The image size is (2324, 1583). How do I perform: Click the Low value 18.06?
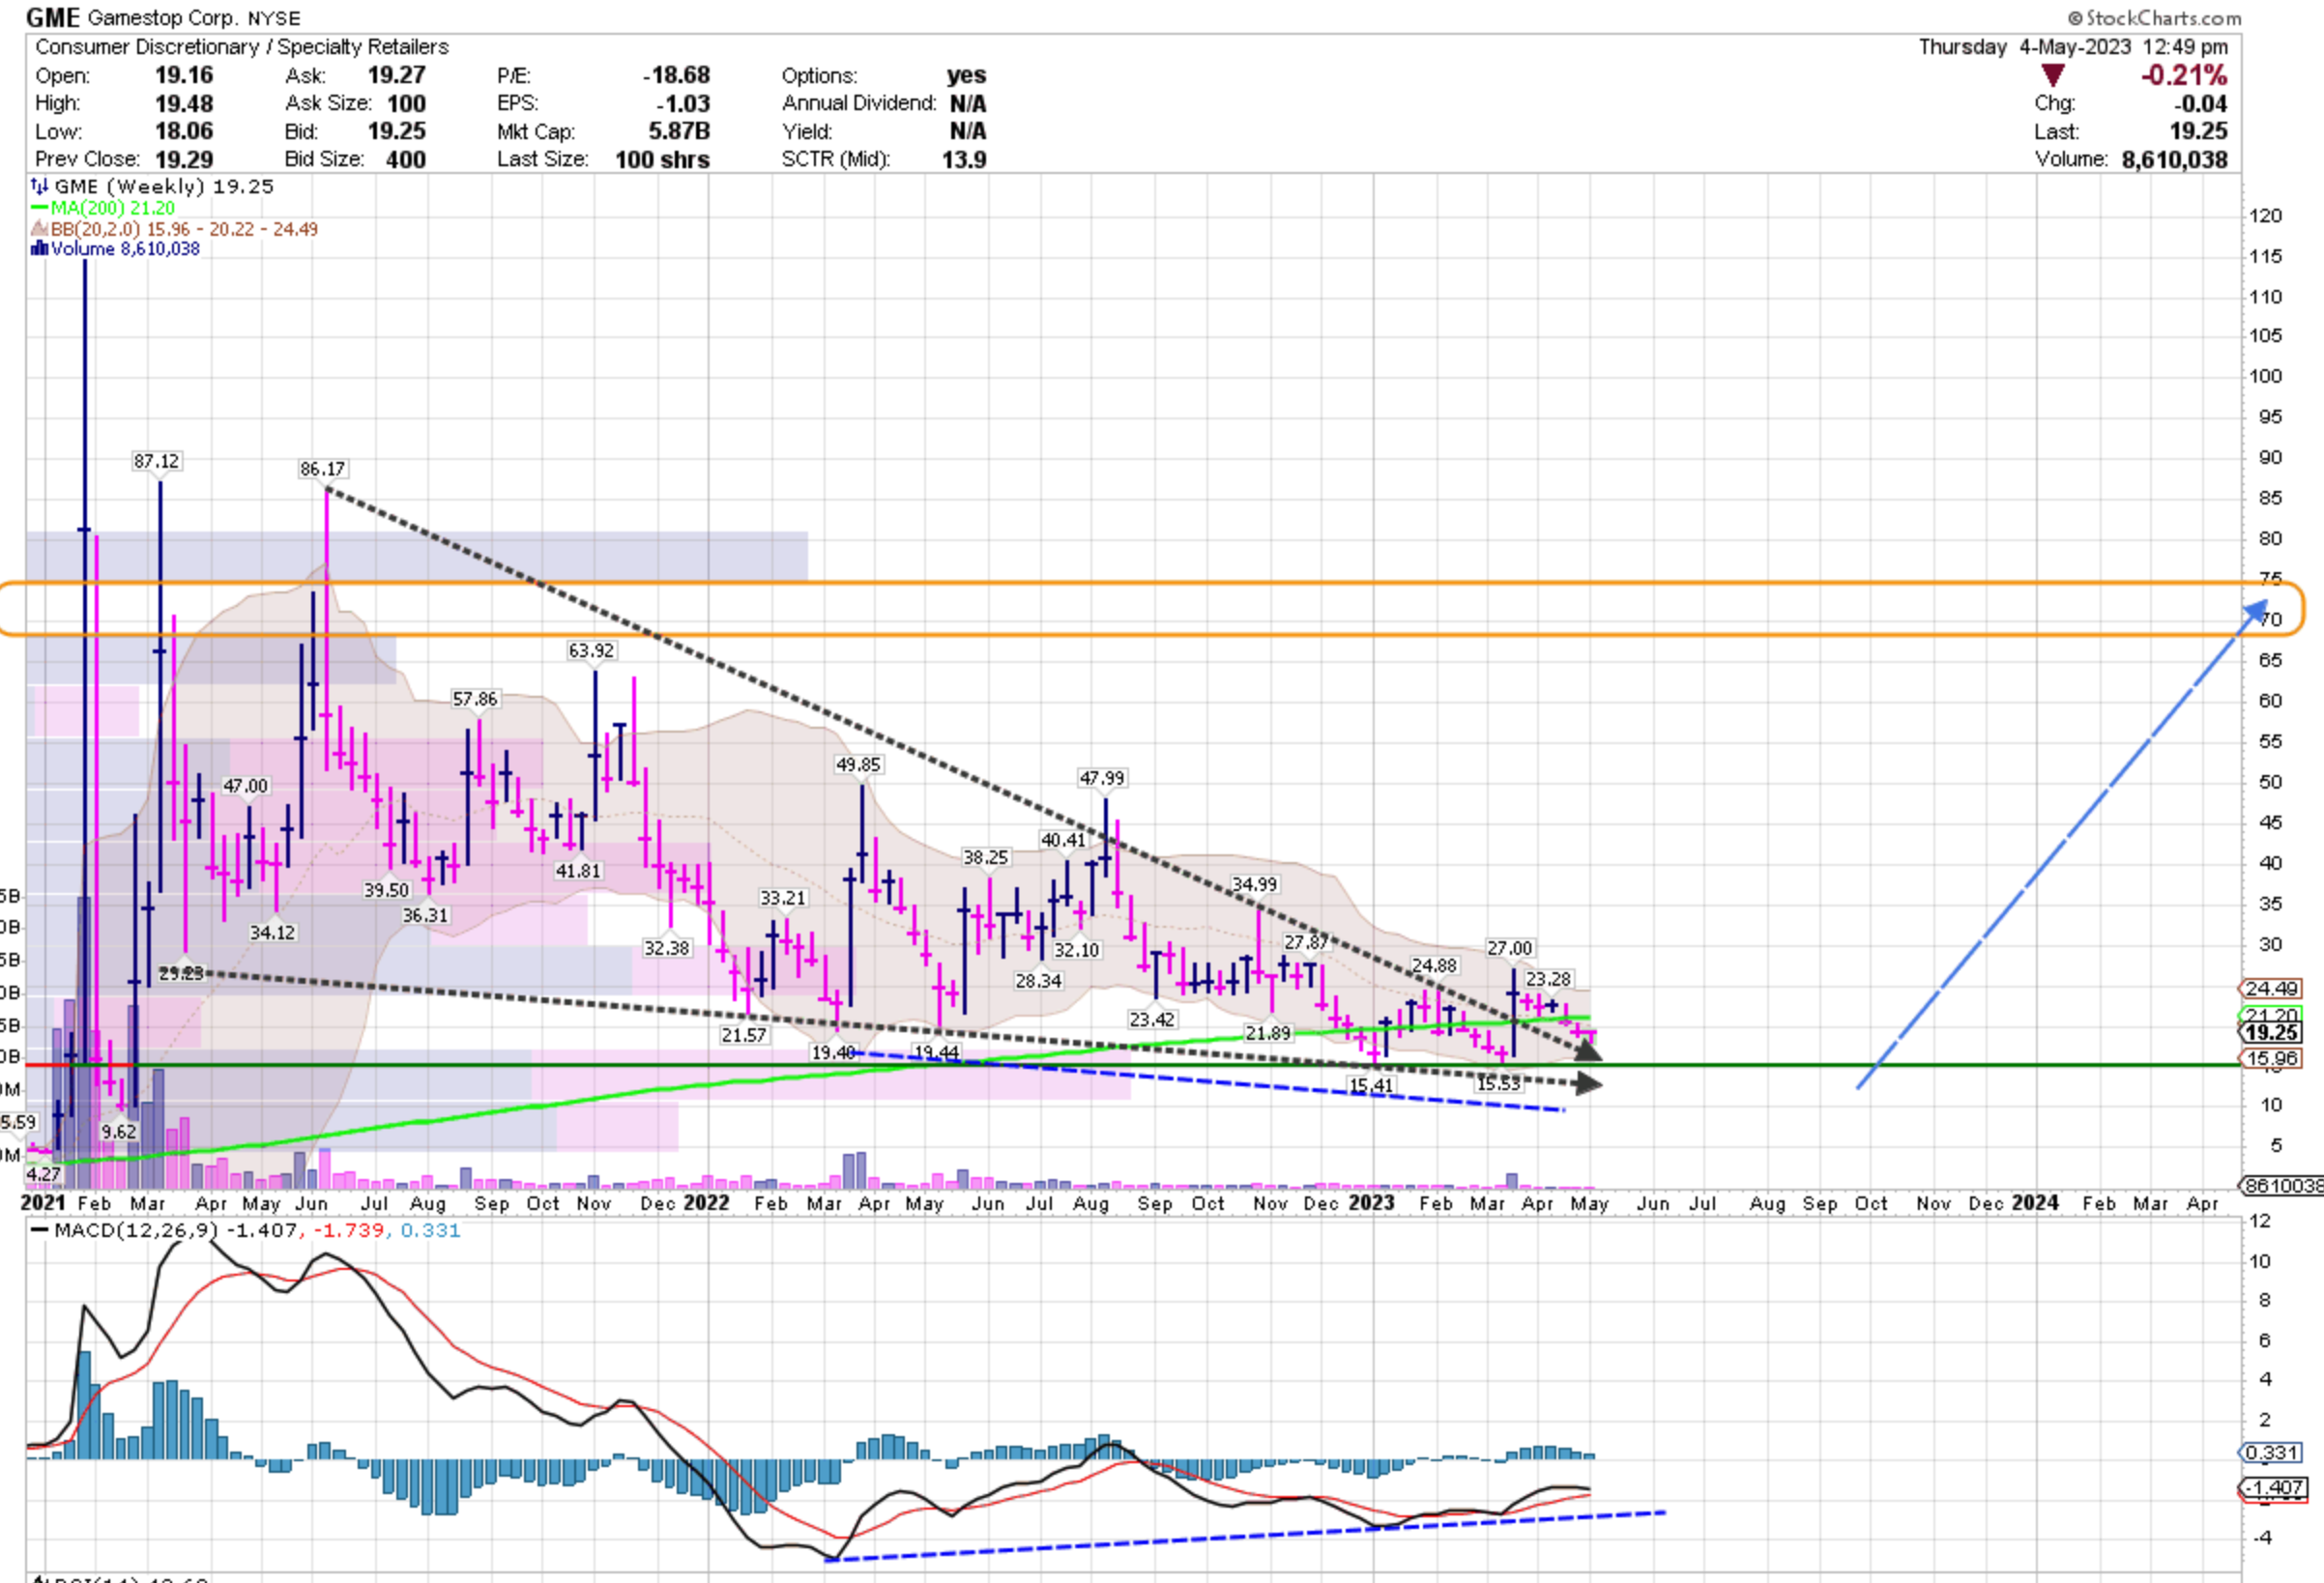point(184,131)
